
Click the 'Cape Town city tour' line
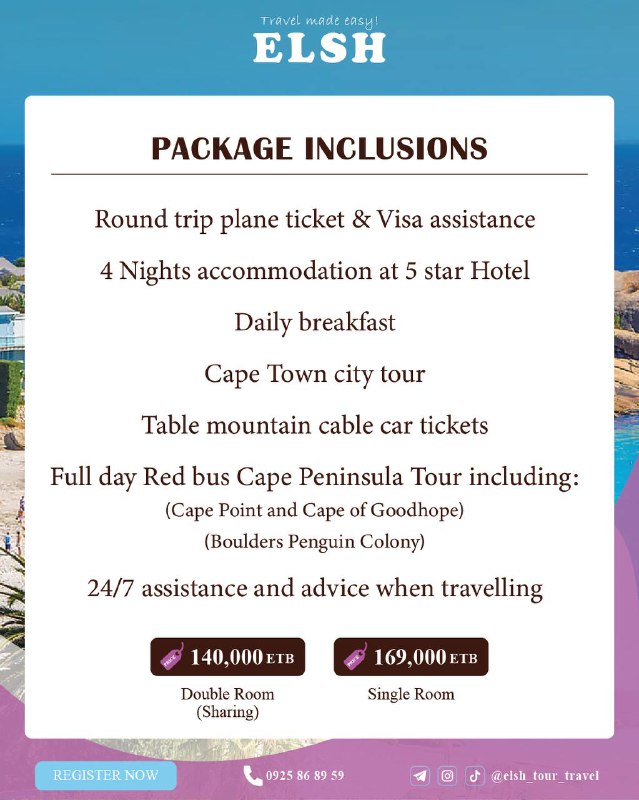point(315,374)
